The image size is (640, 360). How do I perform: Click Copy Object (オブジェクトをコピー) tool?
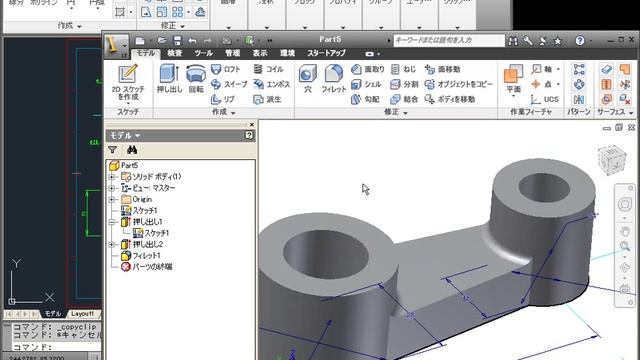point(459,84)
